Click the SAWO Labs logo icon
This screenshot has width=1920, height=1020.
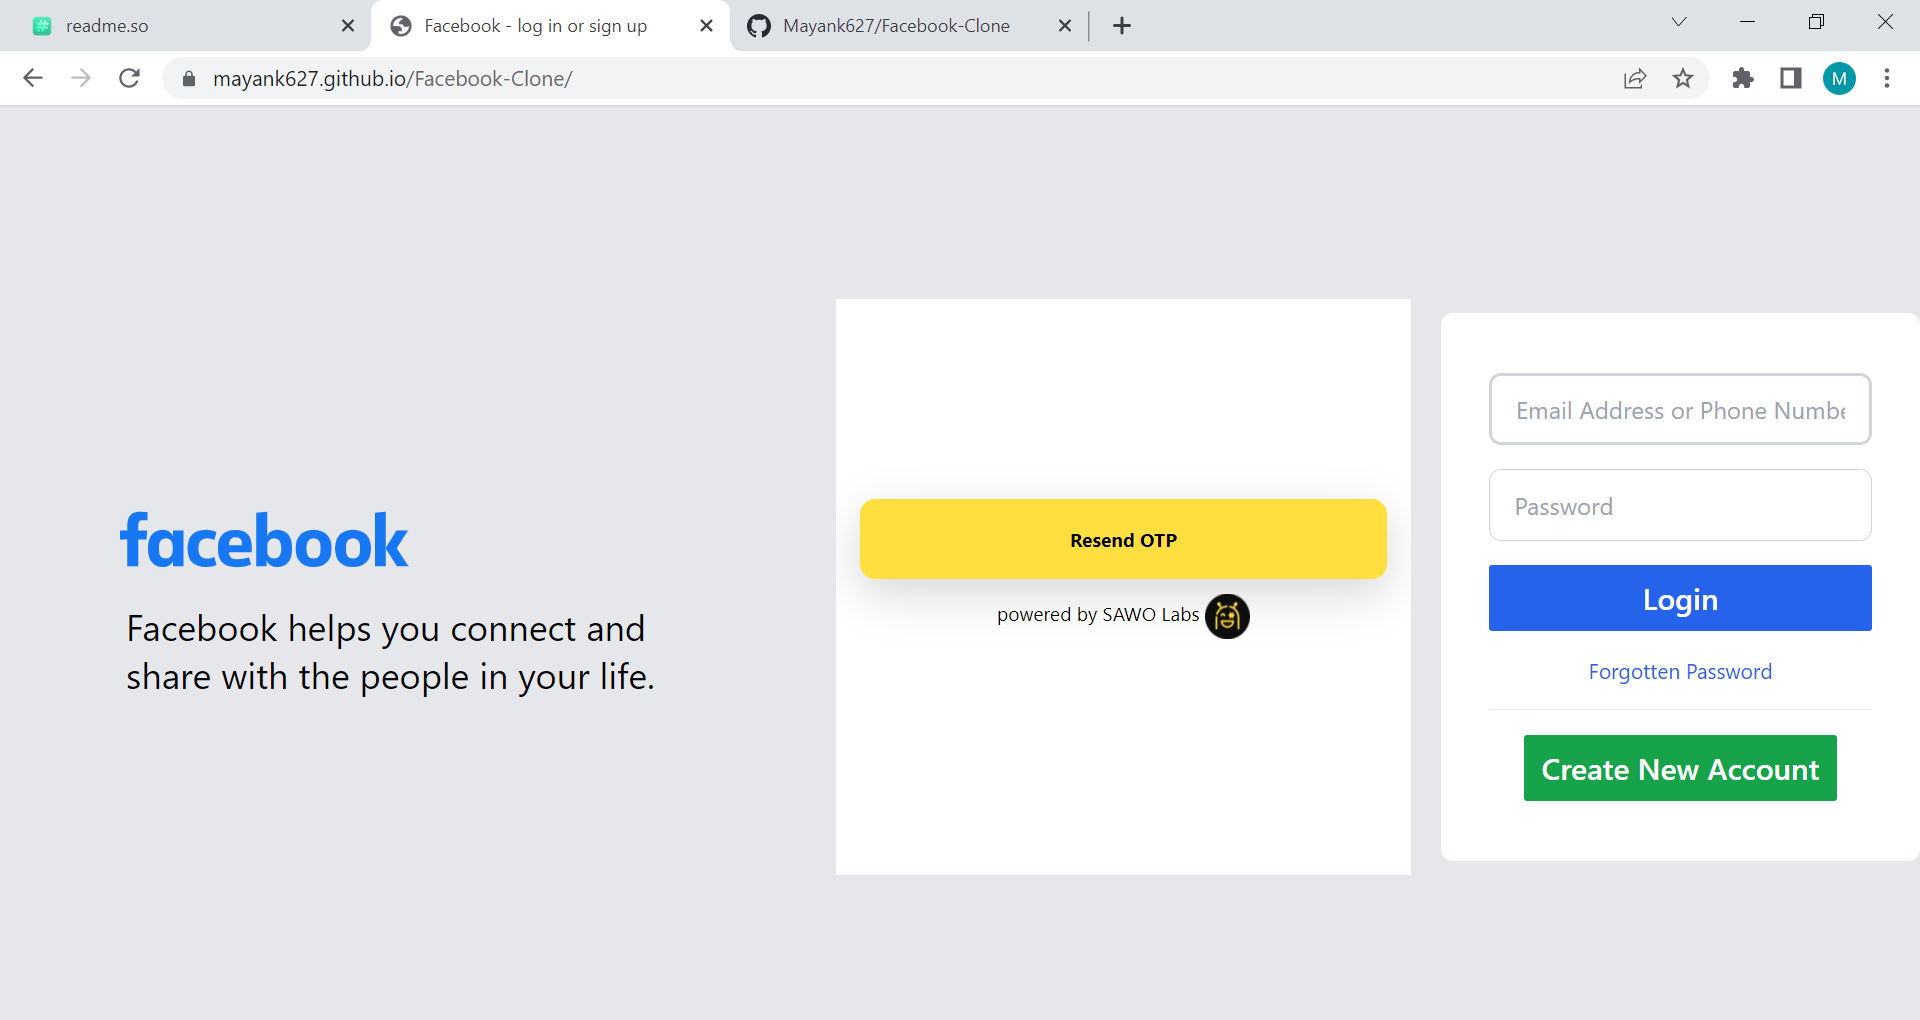(x=1227, y=616)
